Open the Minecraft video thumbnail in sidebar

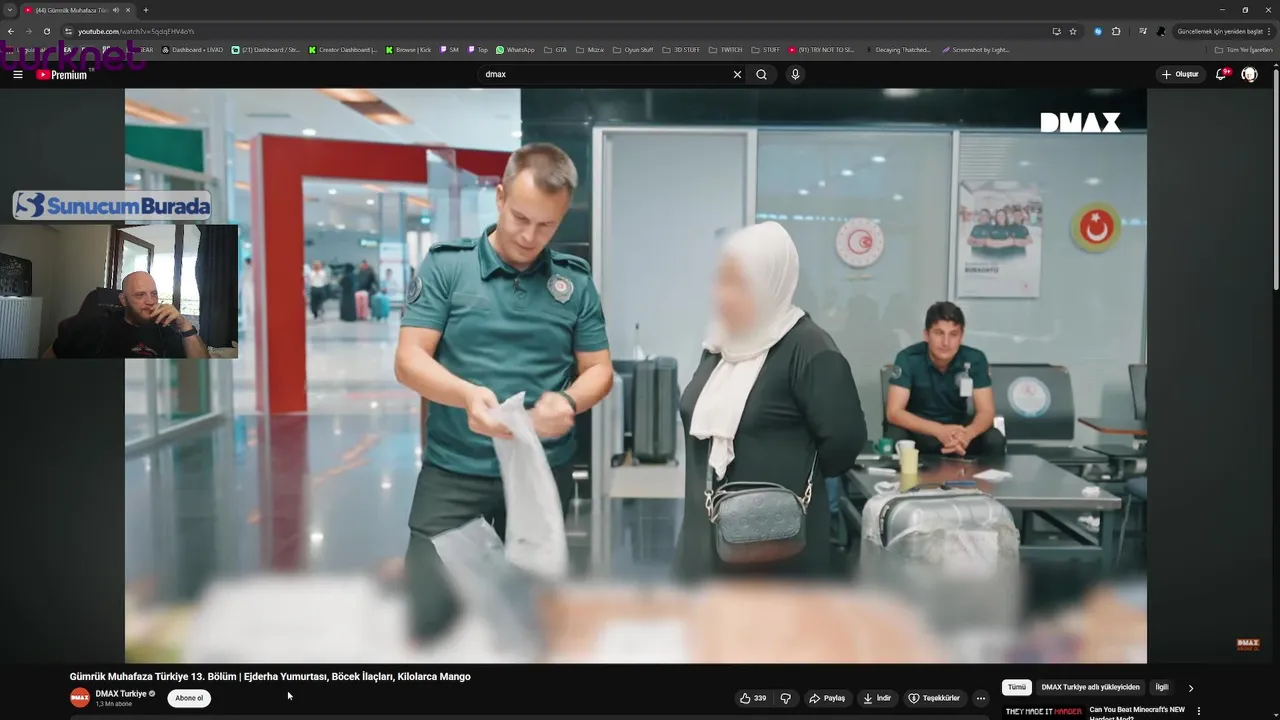pyautogui.click(x=1043, y=712)
